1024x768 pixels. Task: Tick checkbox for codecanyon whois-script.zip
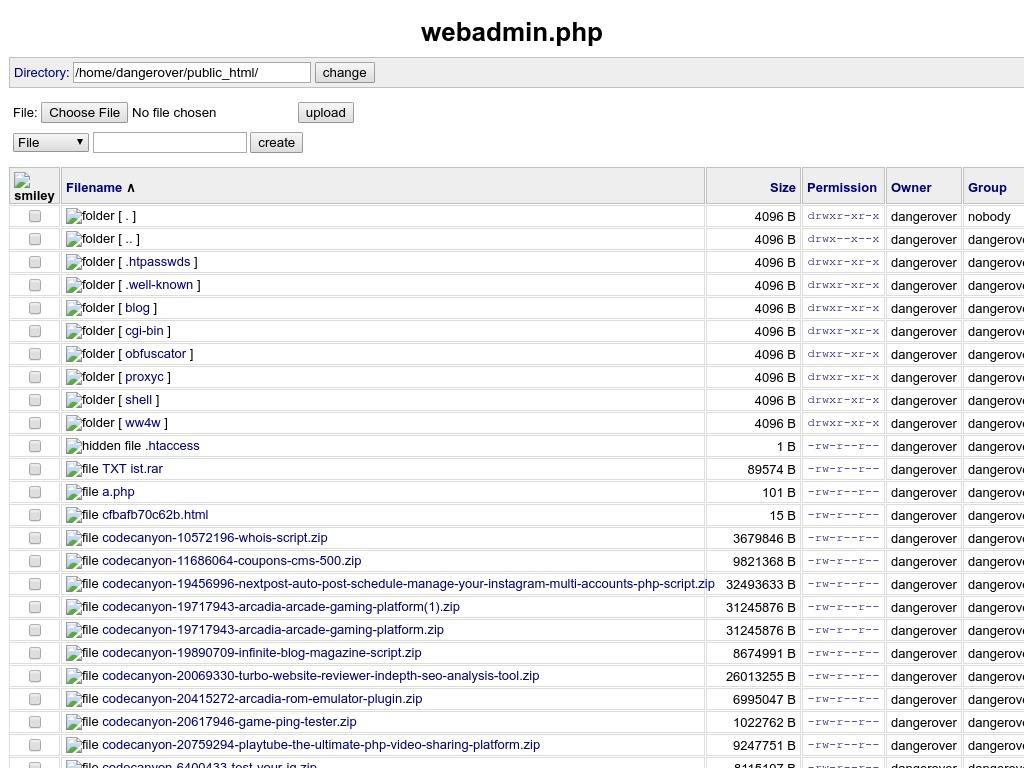35,538
